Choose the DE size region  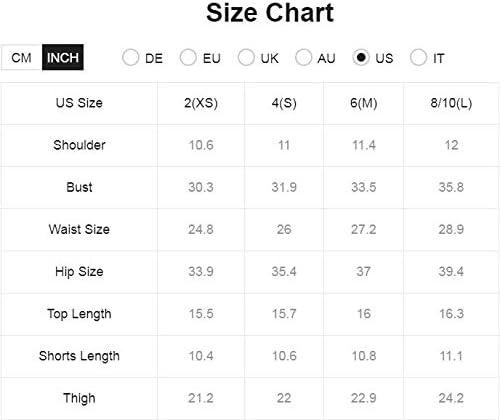(x=130, y=58)
